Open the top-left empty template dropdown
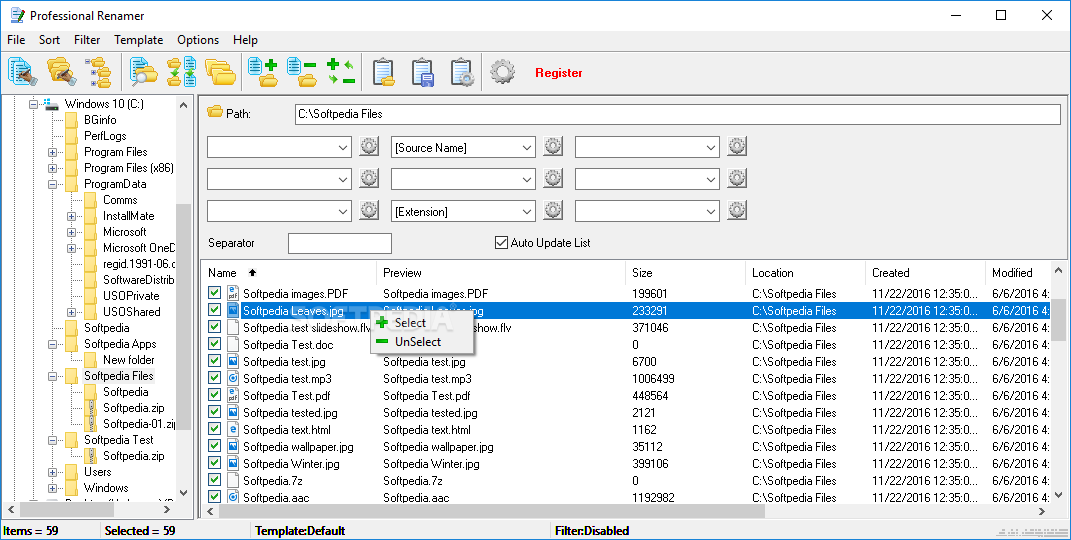This screenshot has width=1071, height=540. coord(343,147)
